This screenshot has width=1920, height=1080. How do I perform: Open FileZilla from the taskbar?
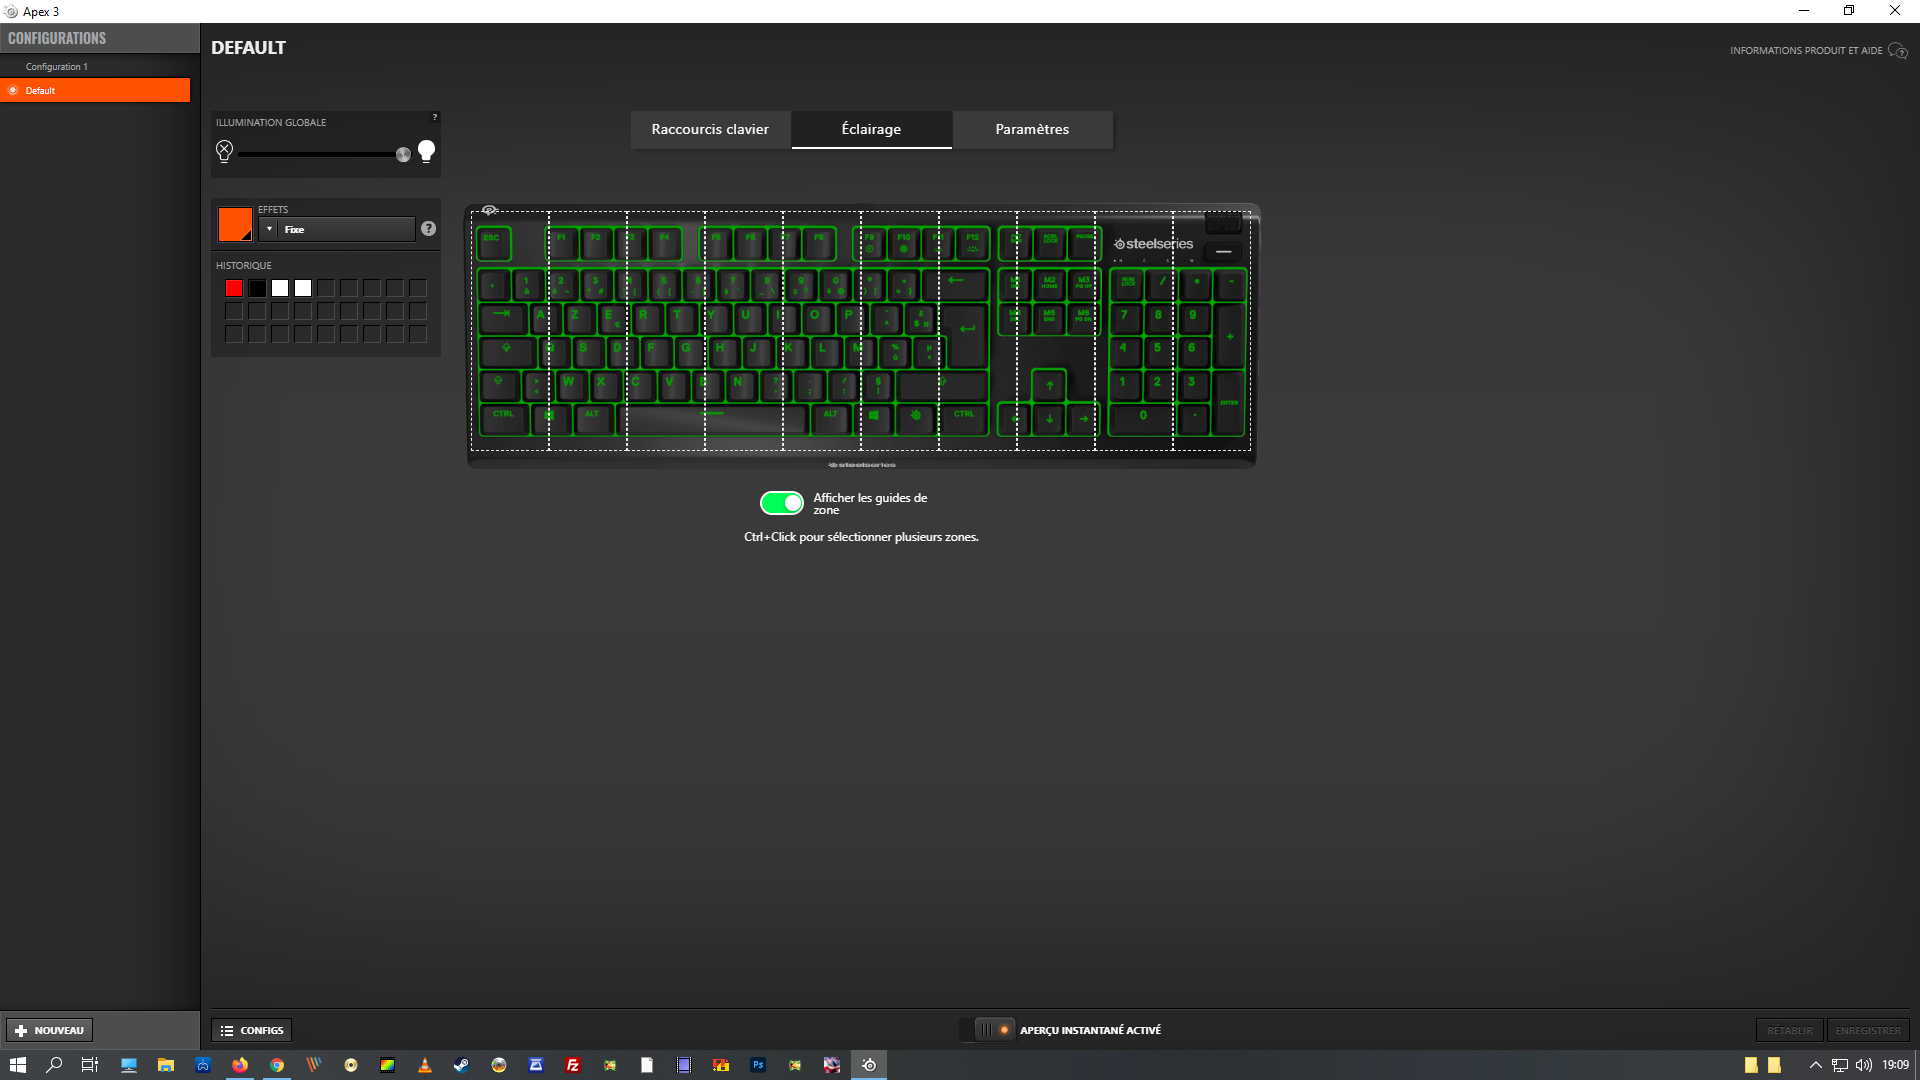573,1065
